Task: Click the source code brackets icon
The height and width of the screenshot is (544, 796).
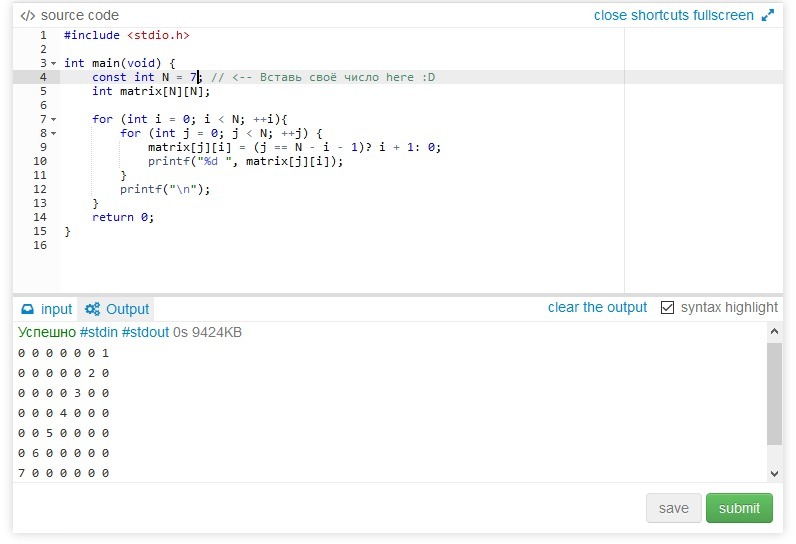Action: [x=27, y=15]
